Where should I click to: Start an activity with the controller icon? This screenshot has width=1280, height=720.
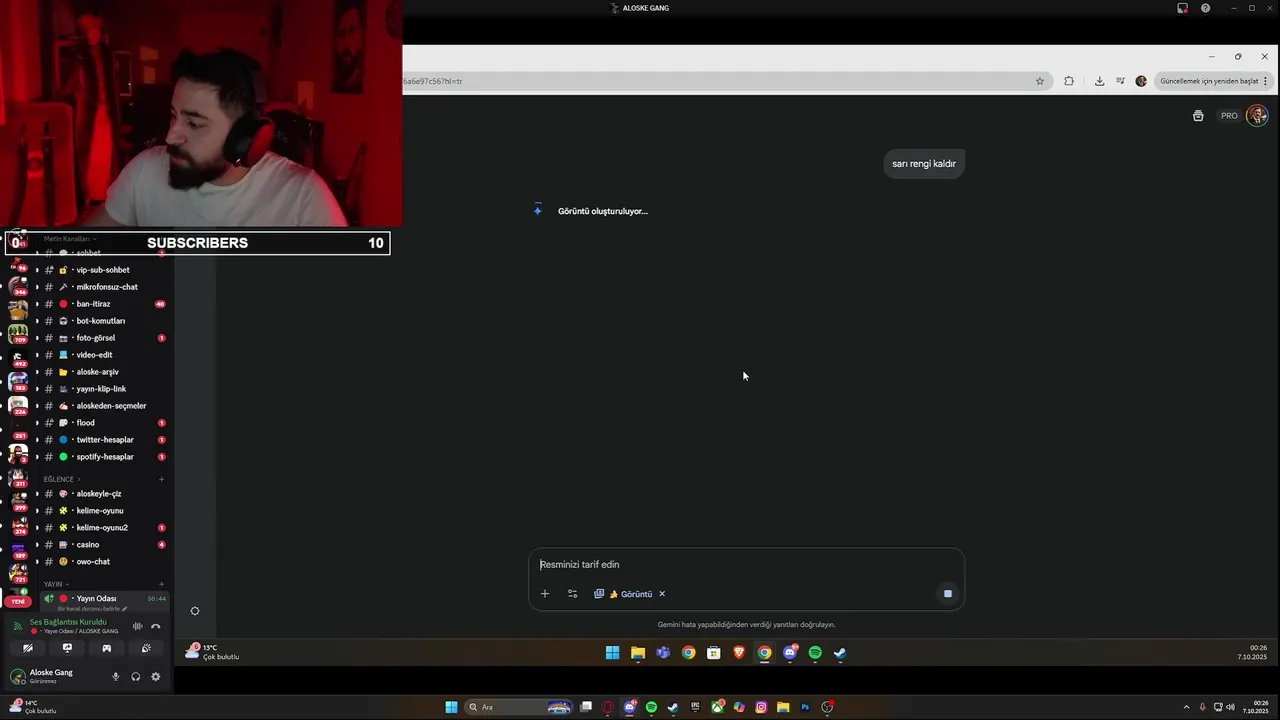coord(106,648)
